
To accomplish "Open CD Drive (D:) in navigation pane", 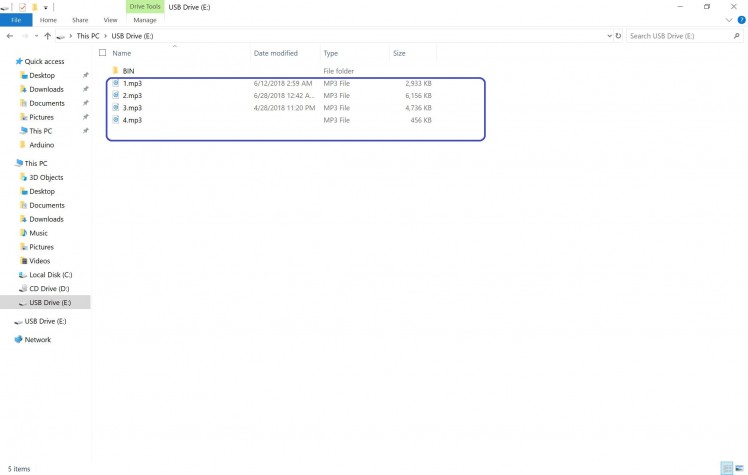I will pos(49,289).
